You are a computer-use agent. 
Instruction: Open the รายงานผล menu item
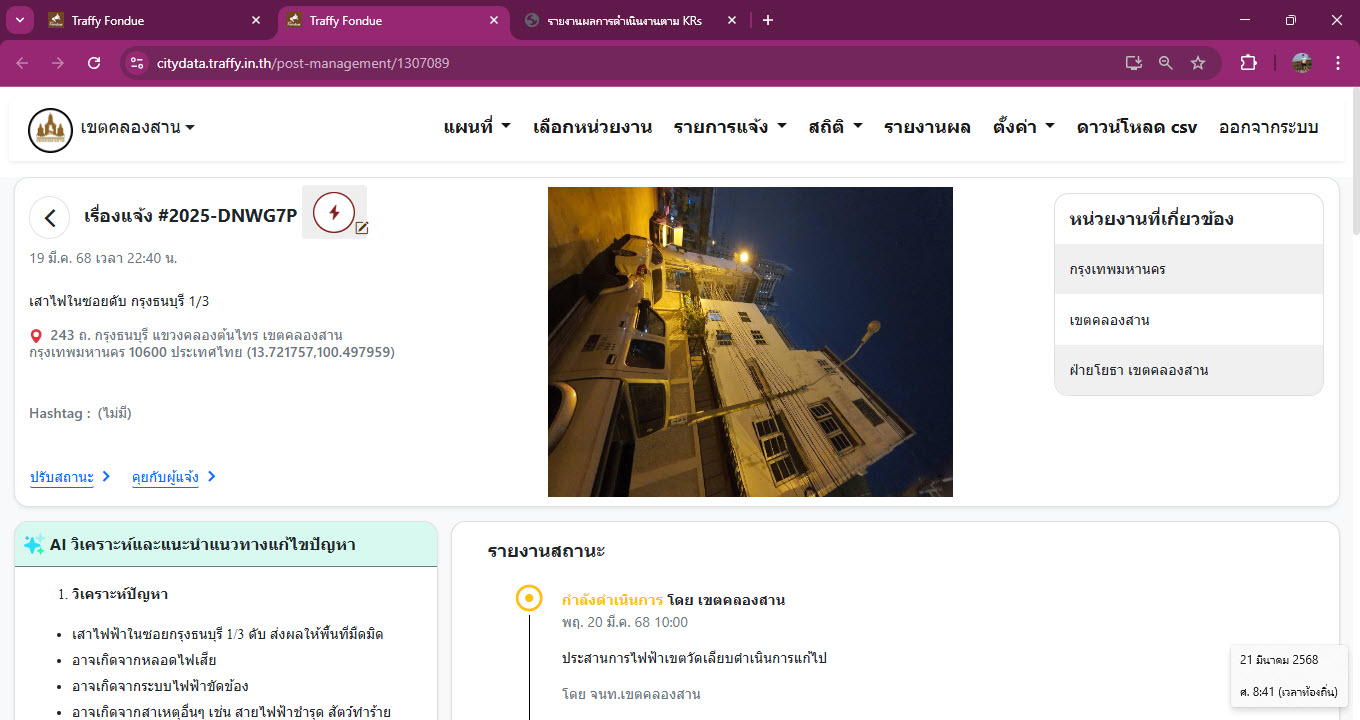(x=927, y=127)
